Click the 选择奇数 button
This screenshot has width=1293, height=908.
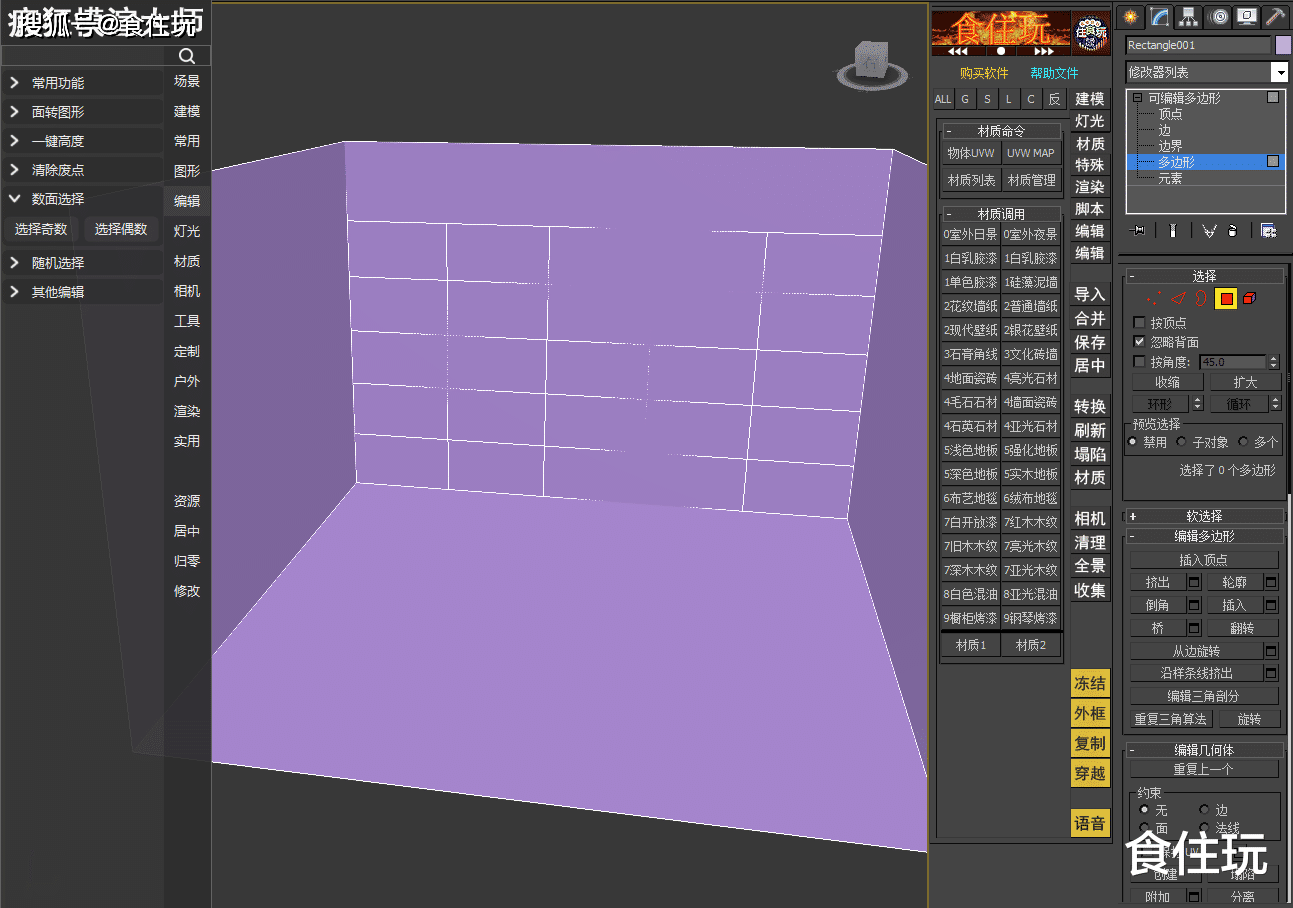pos(41,229)
